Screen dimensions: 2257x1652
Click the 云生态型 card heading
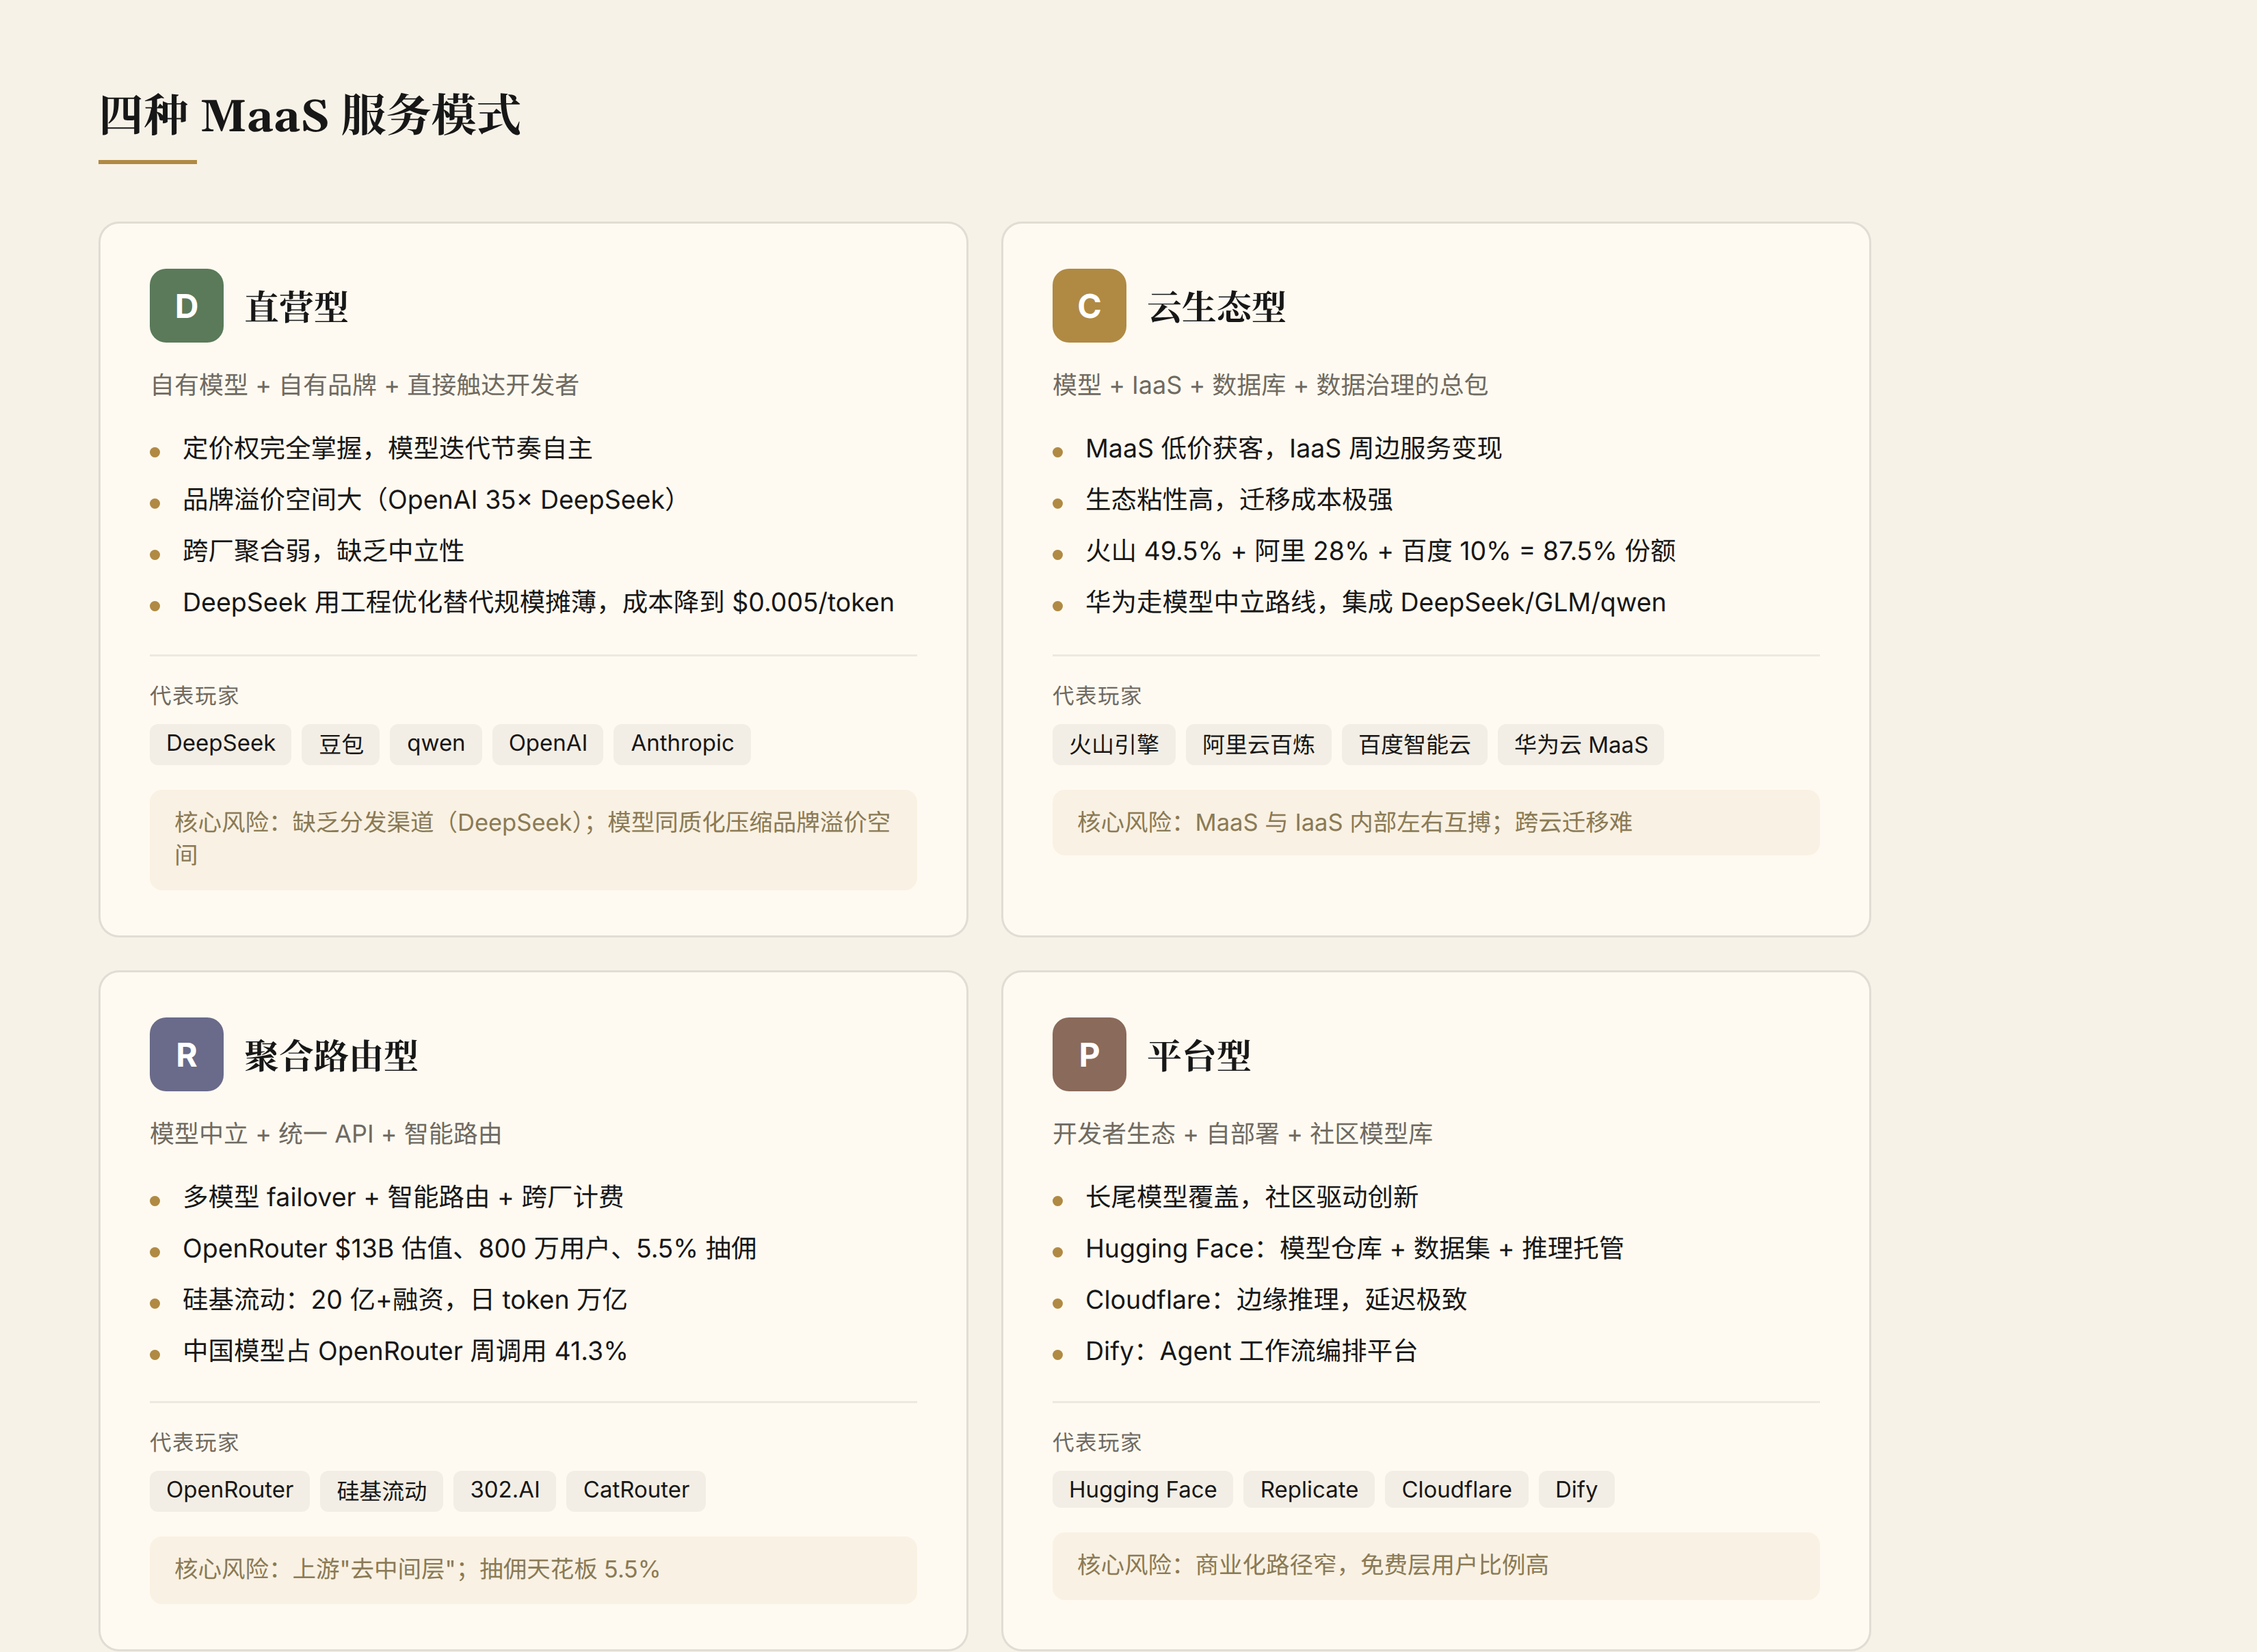pos(1217,307)
